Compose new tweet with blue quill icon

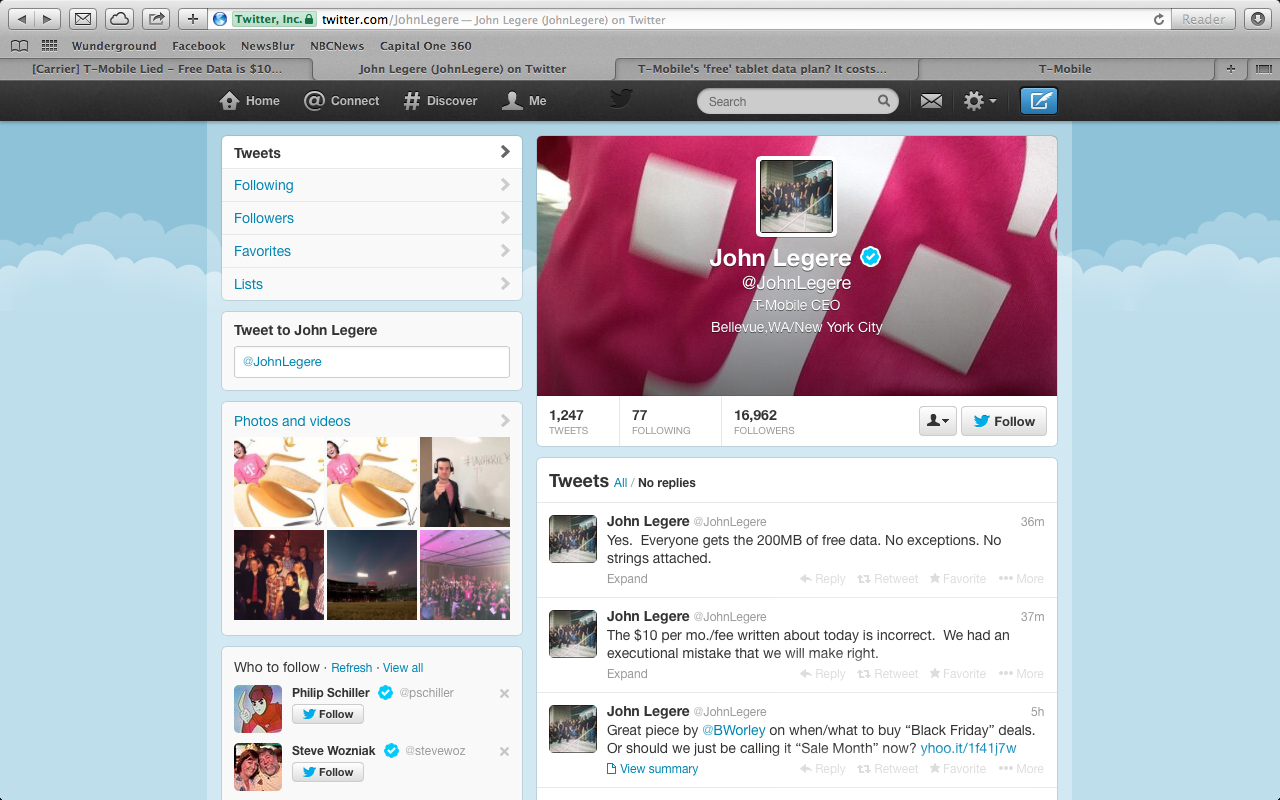pos(1039,101)
